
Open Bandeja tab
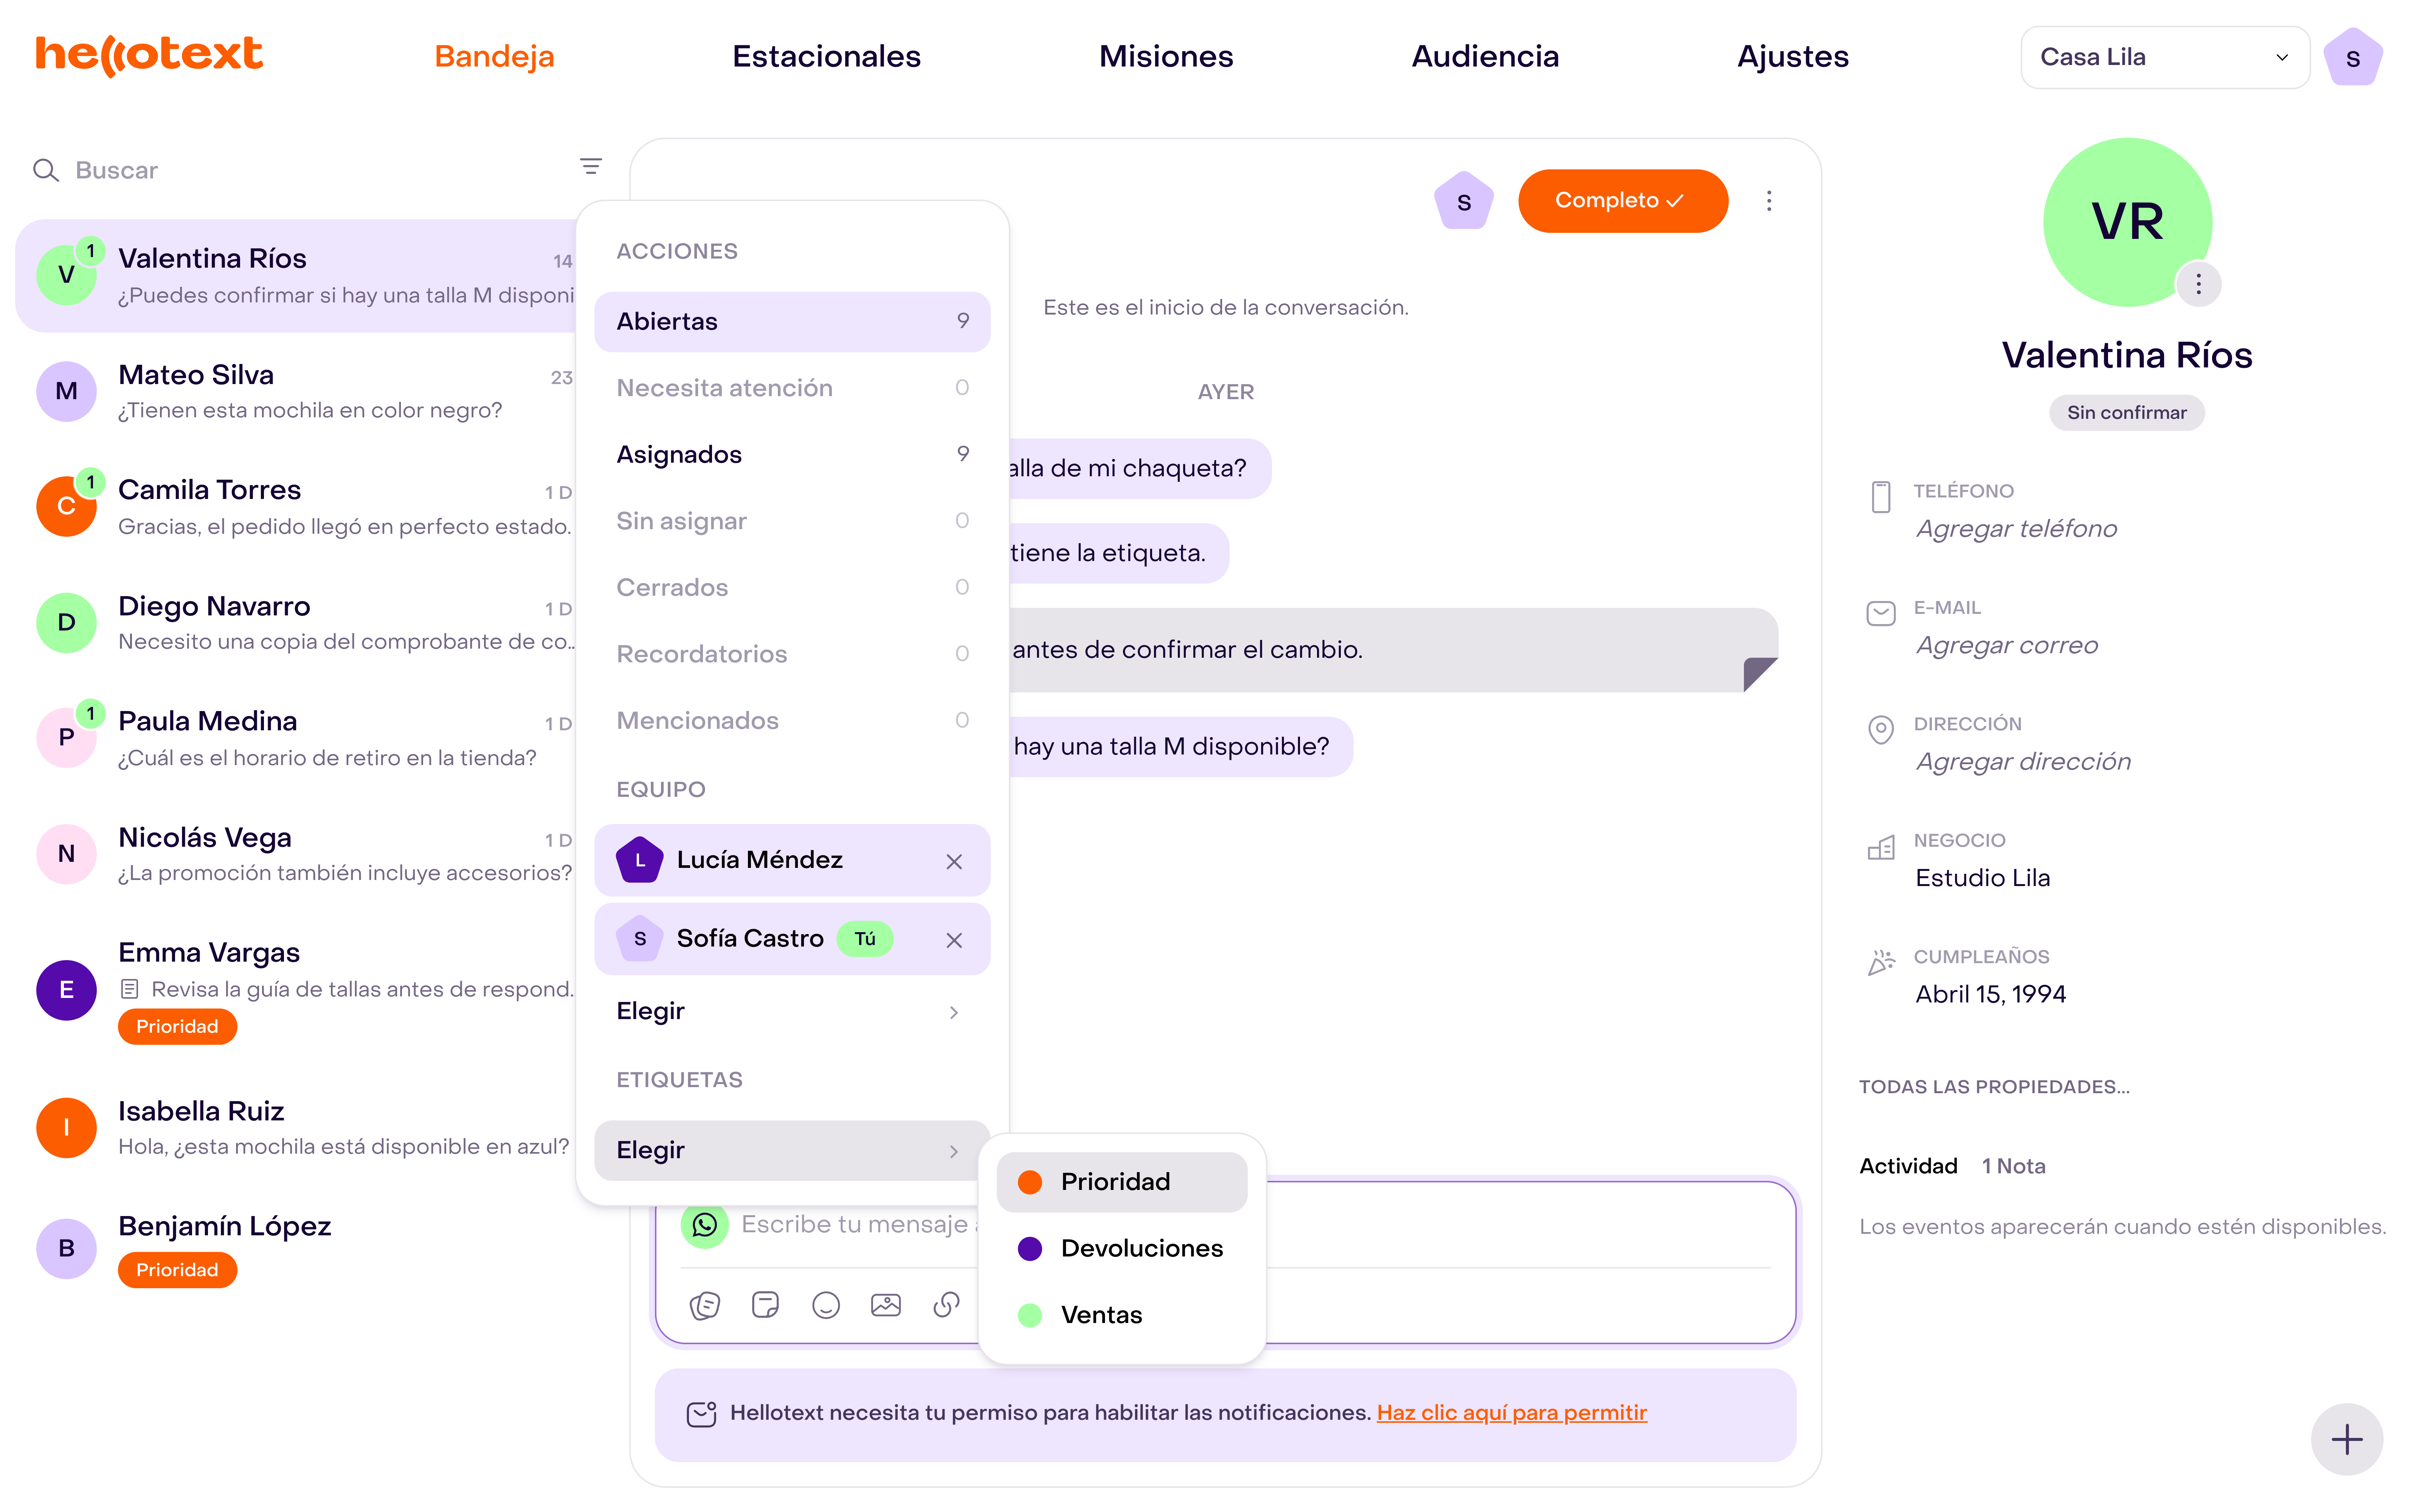tap(494, 57)
